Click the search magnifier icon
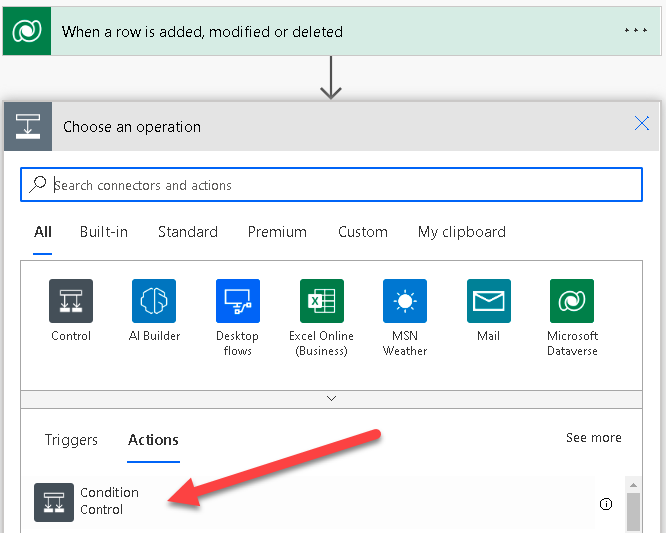Viewport: 666px width, 533px height. pyautogui.click(x=38, y=184)
